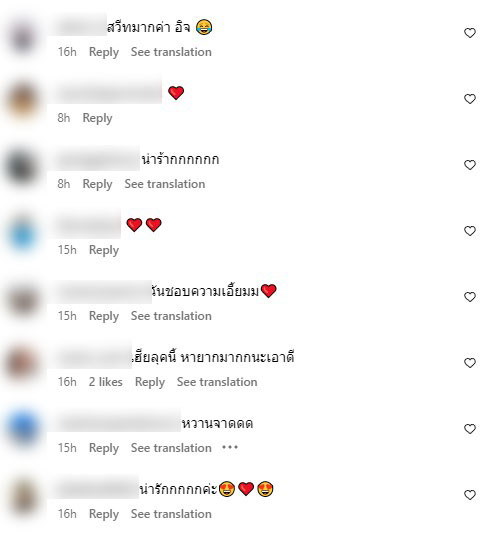See translation of หายากมากกนะเอาดี comment
This screenshot has width=486, height=537.
217,382
